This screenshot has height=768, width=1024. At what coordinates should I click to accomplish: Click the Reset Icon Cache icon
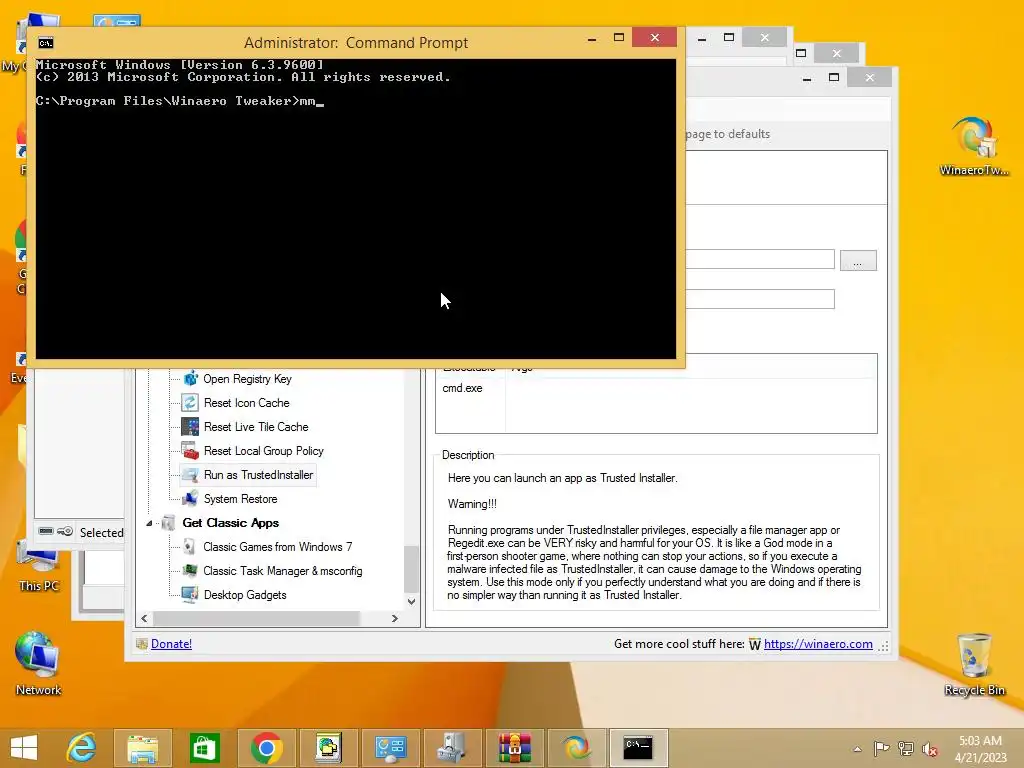(190, 403)
